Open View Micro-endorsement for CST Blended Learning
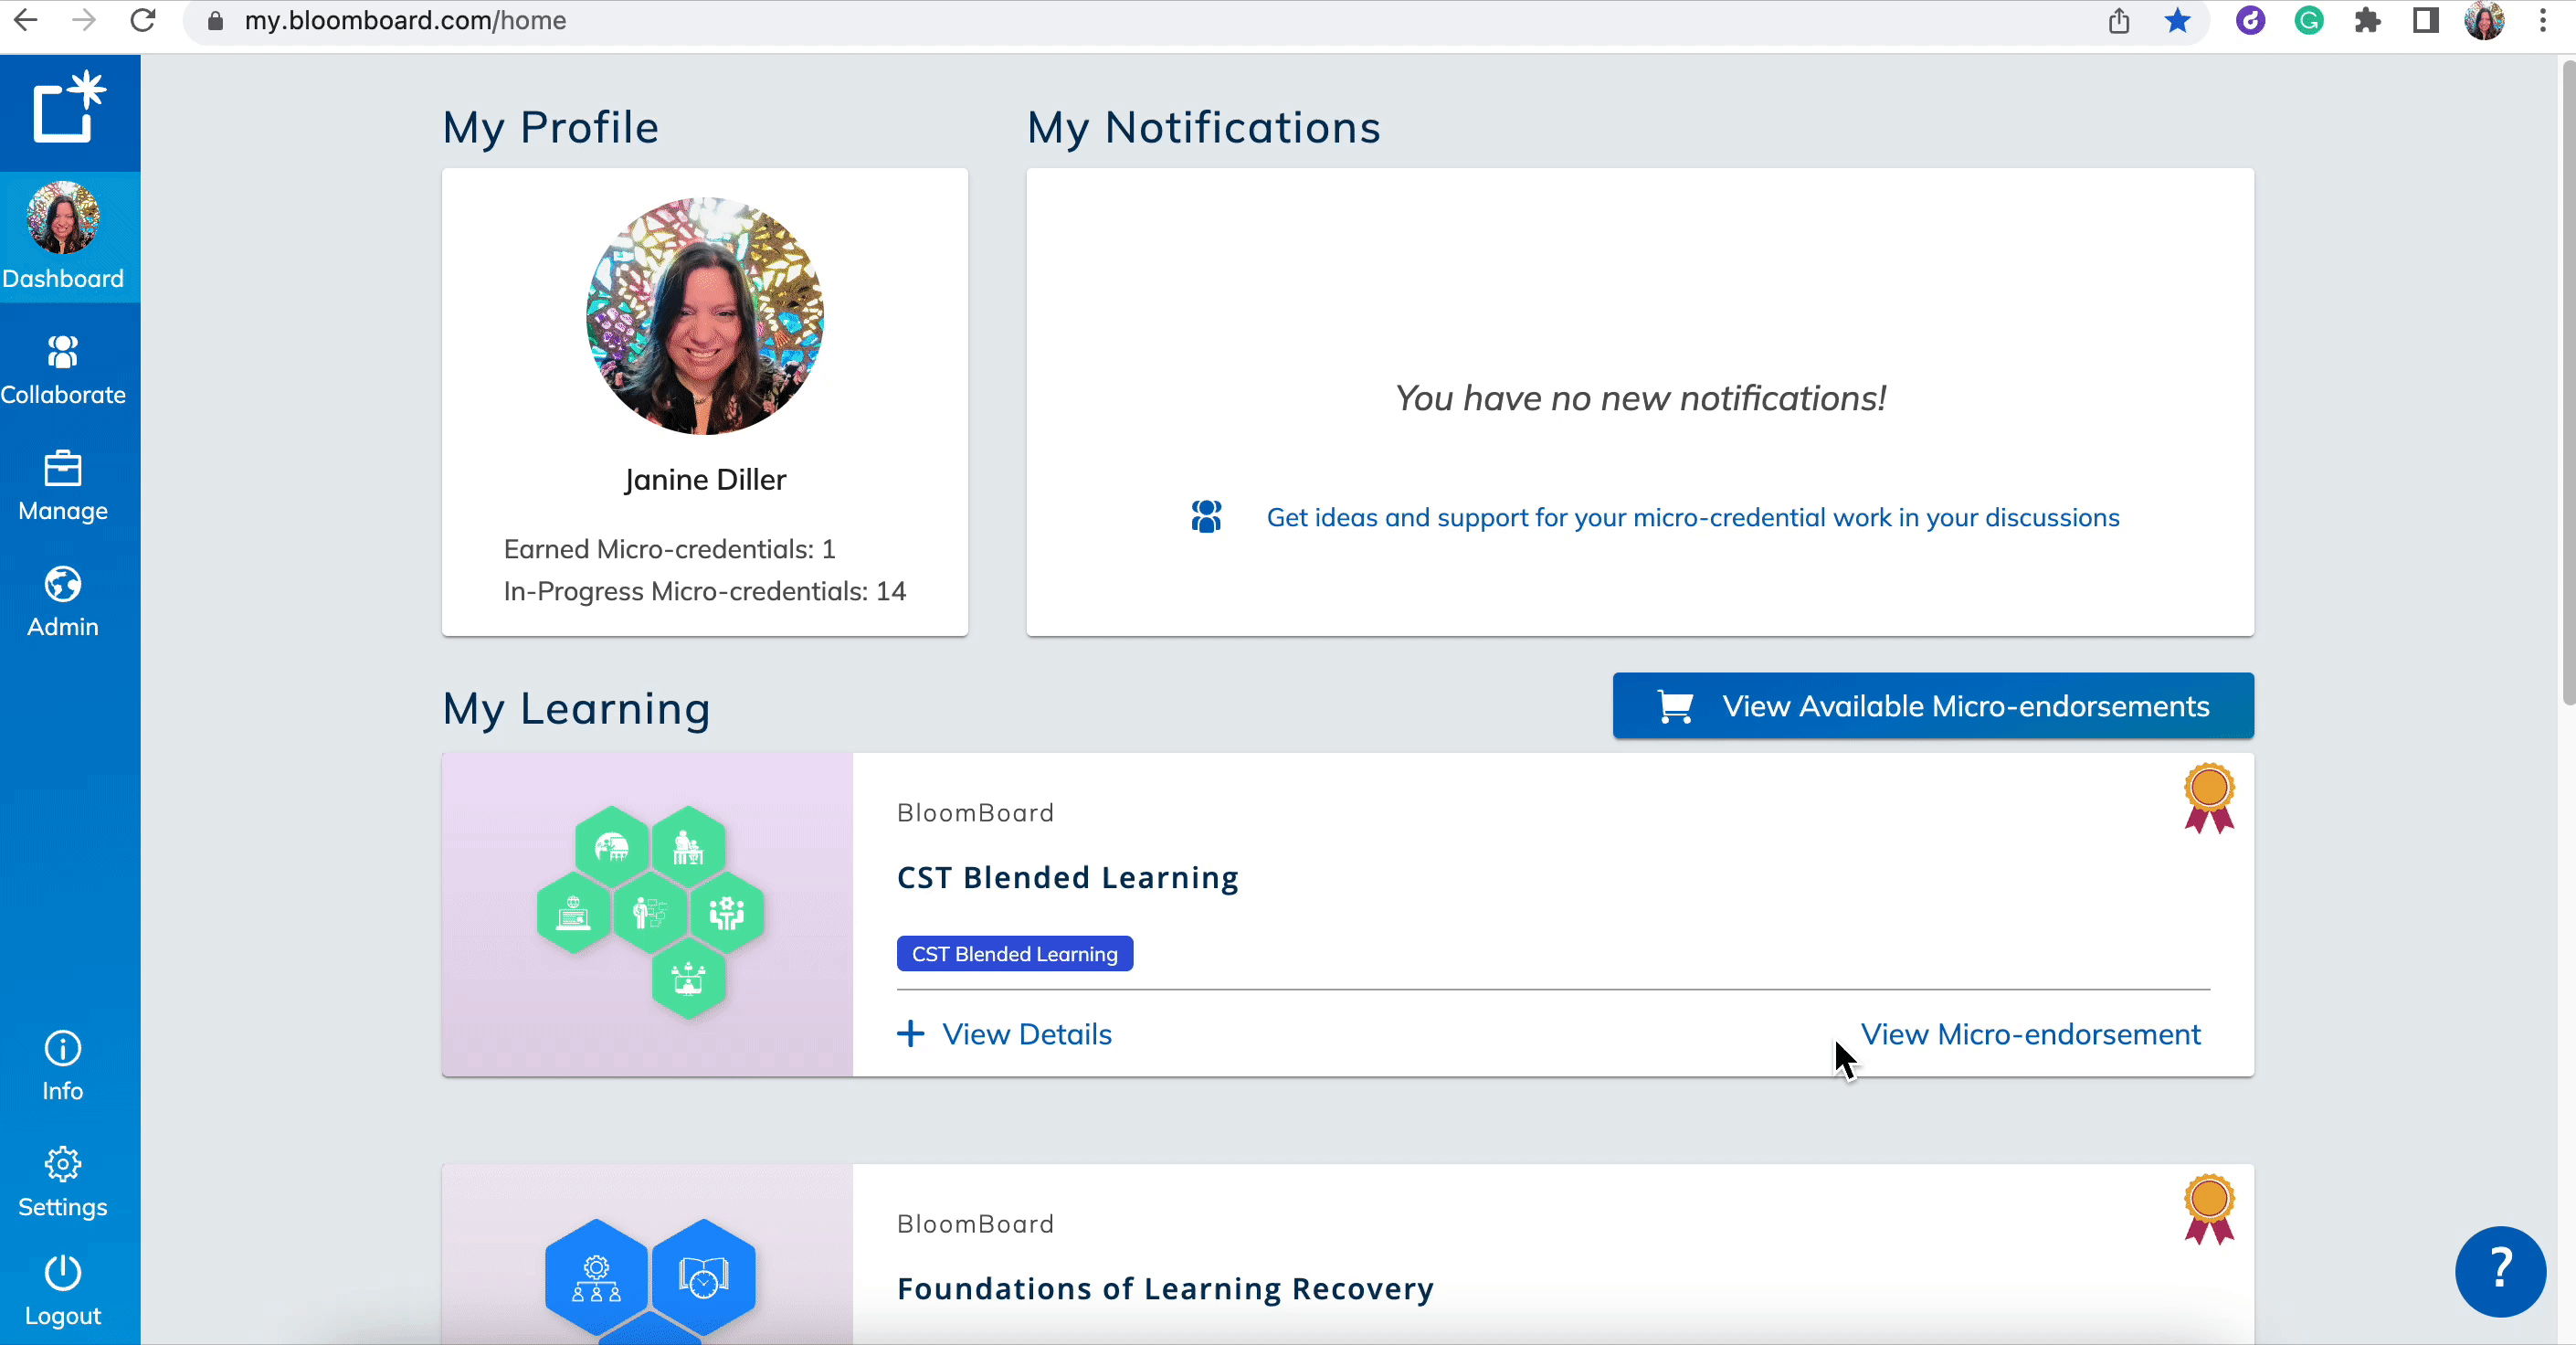This screenshot has height=1345, width=2576. click(2030, 1034)
